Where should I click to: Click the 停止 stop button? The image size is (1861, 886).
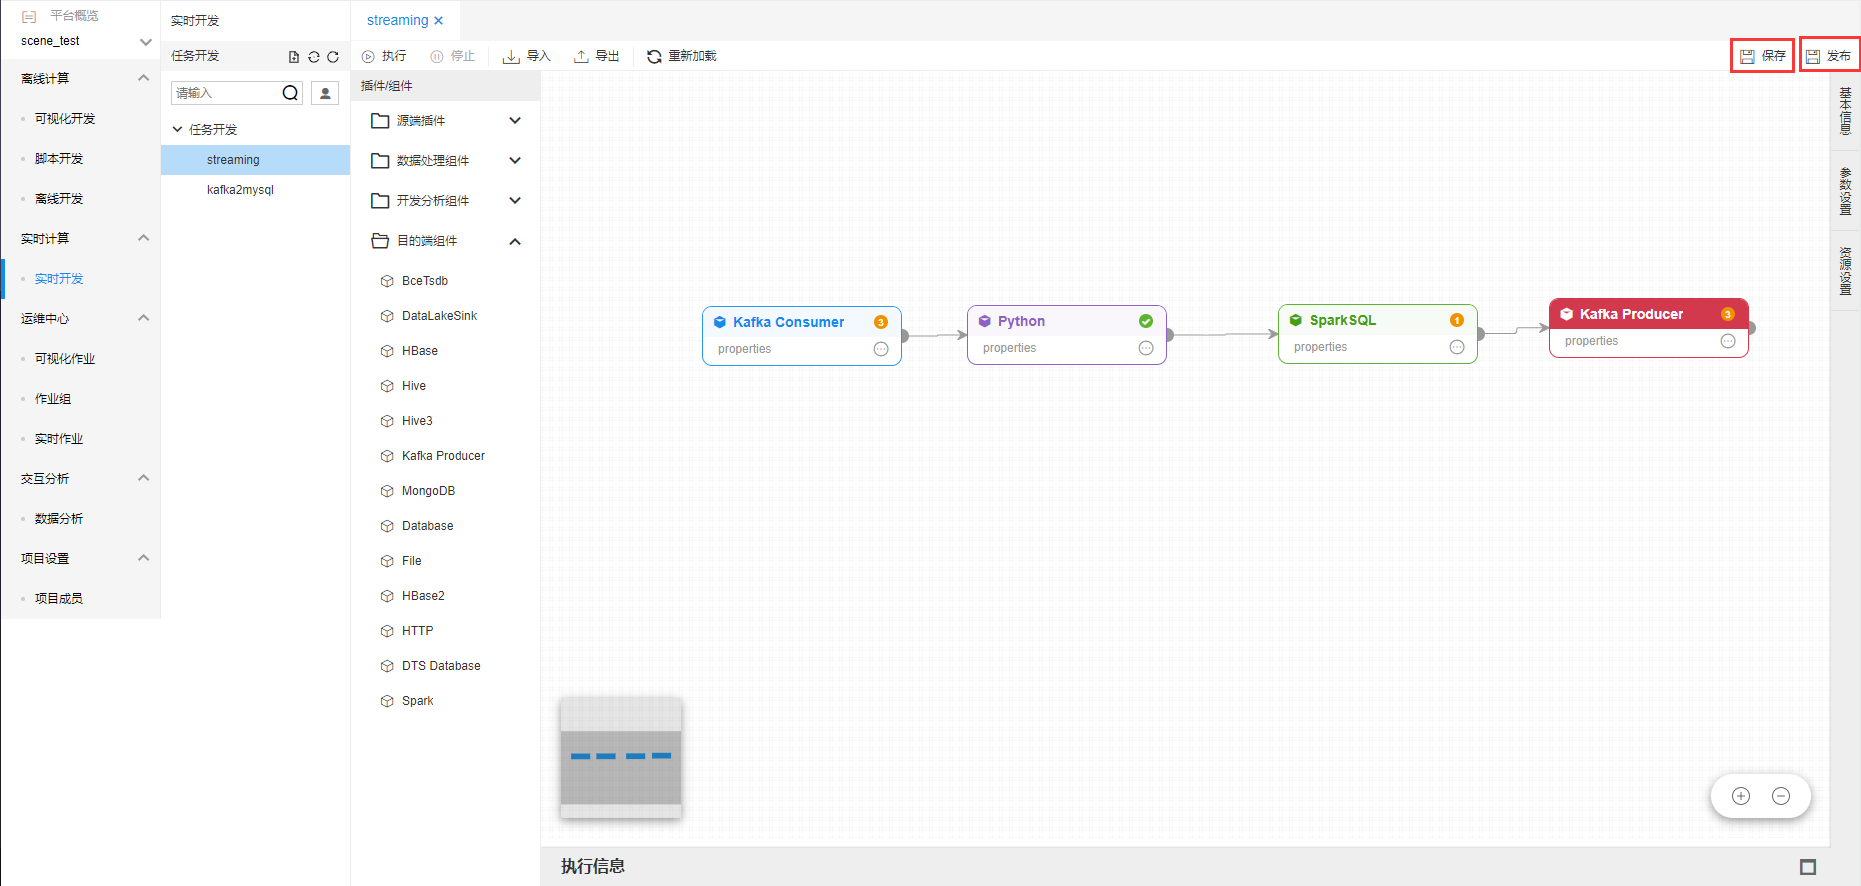452,56
